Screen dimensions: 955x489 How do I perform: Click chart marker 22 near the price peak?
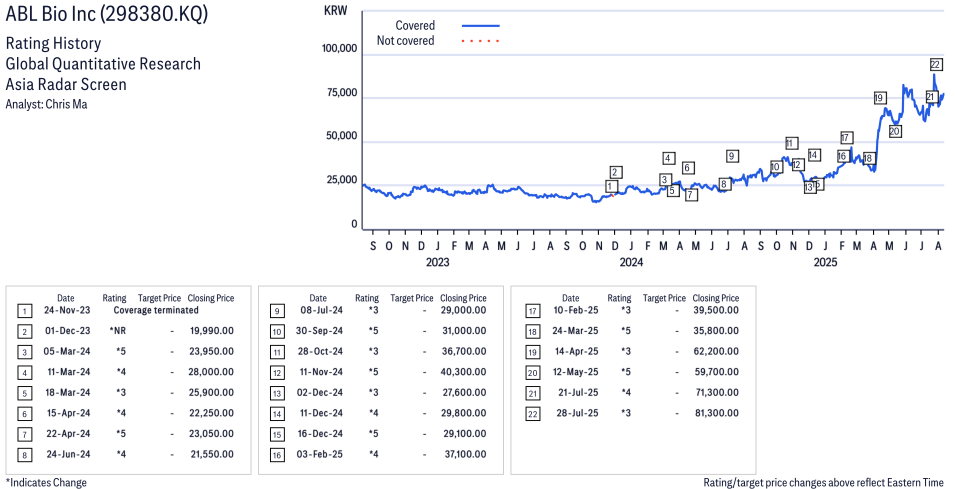pyautogui.click(x=936, y=65)
